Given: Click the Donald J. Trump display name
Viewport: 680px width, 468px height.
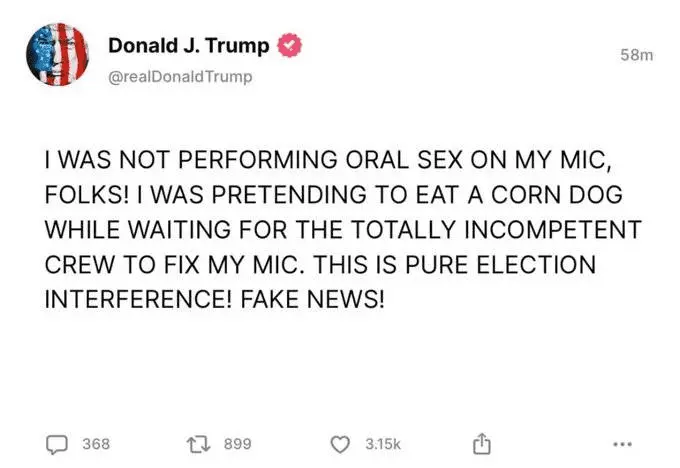Looking at the screenshot, I should tap(188, 47).
